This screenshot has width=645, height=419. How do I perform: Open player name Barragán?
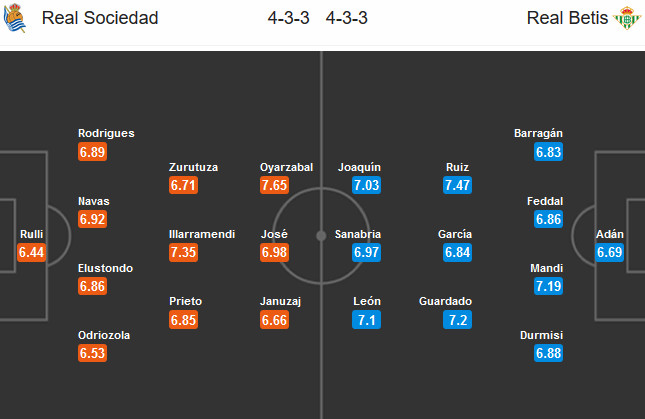pyautogui.click(x=538, y=134)
